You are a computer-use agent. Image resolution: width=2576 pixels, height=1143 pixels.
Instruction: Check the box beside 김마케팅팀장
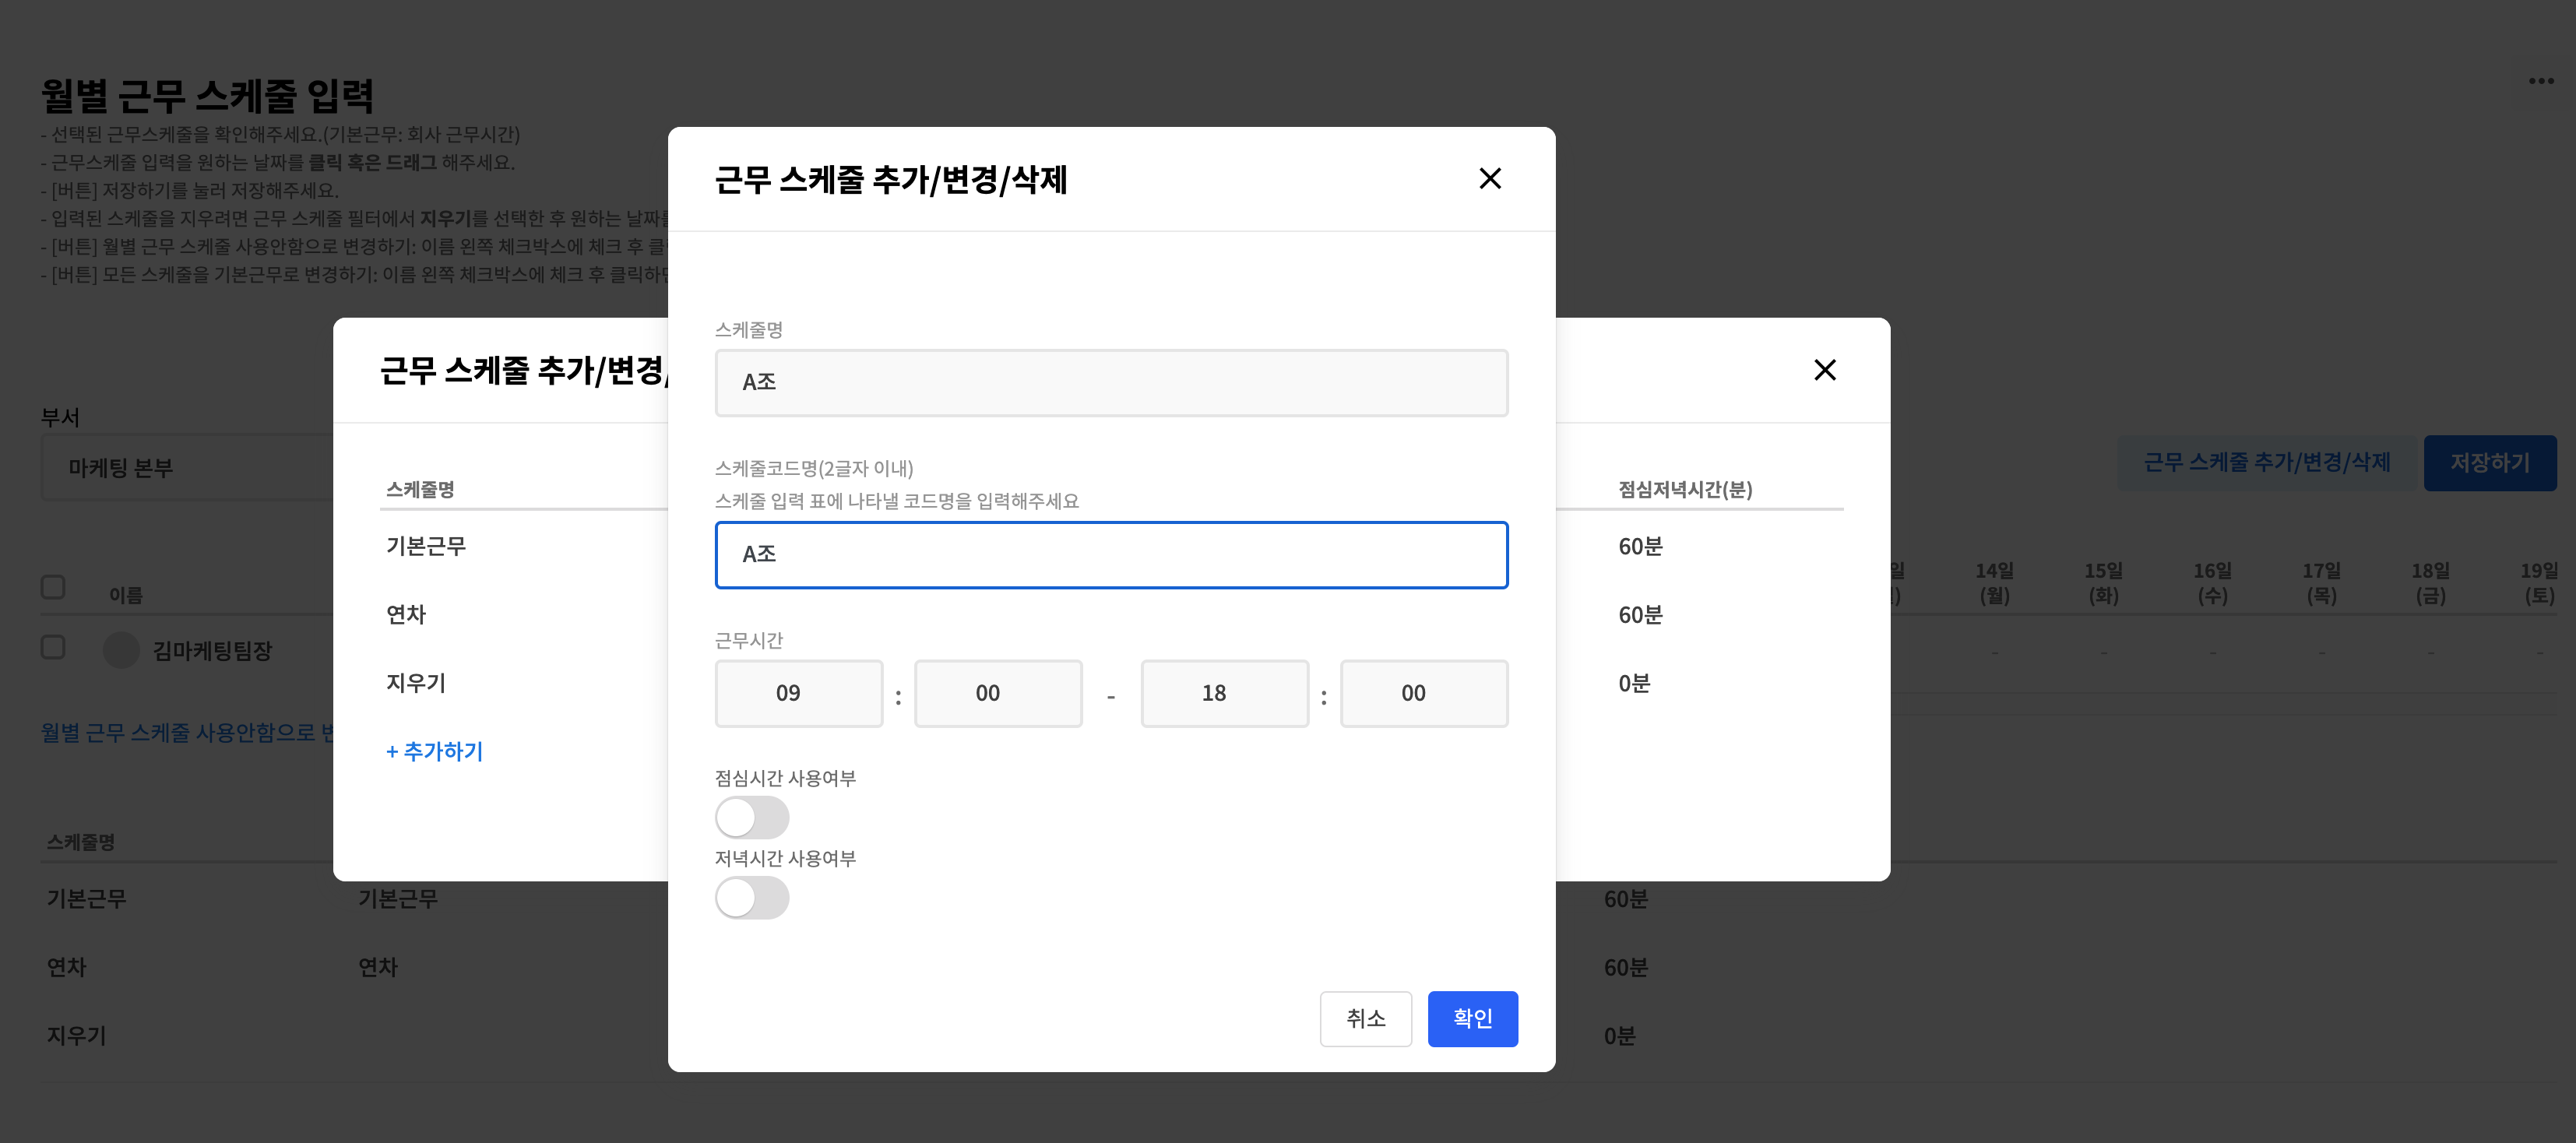click(x=53, y=647)
